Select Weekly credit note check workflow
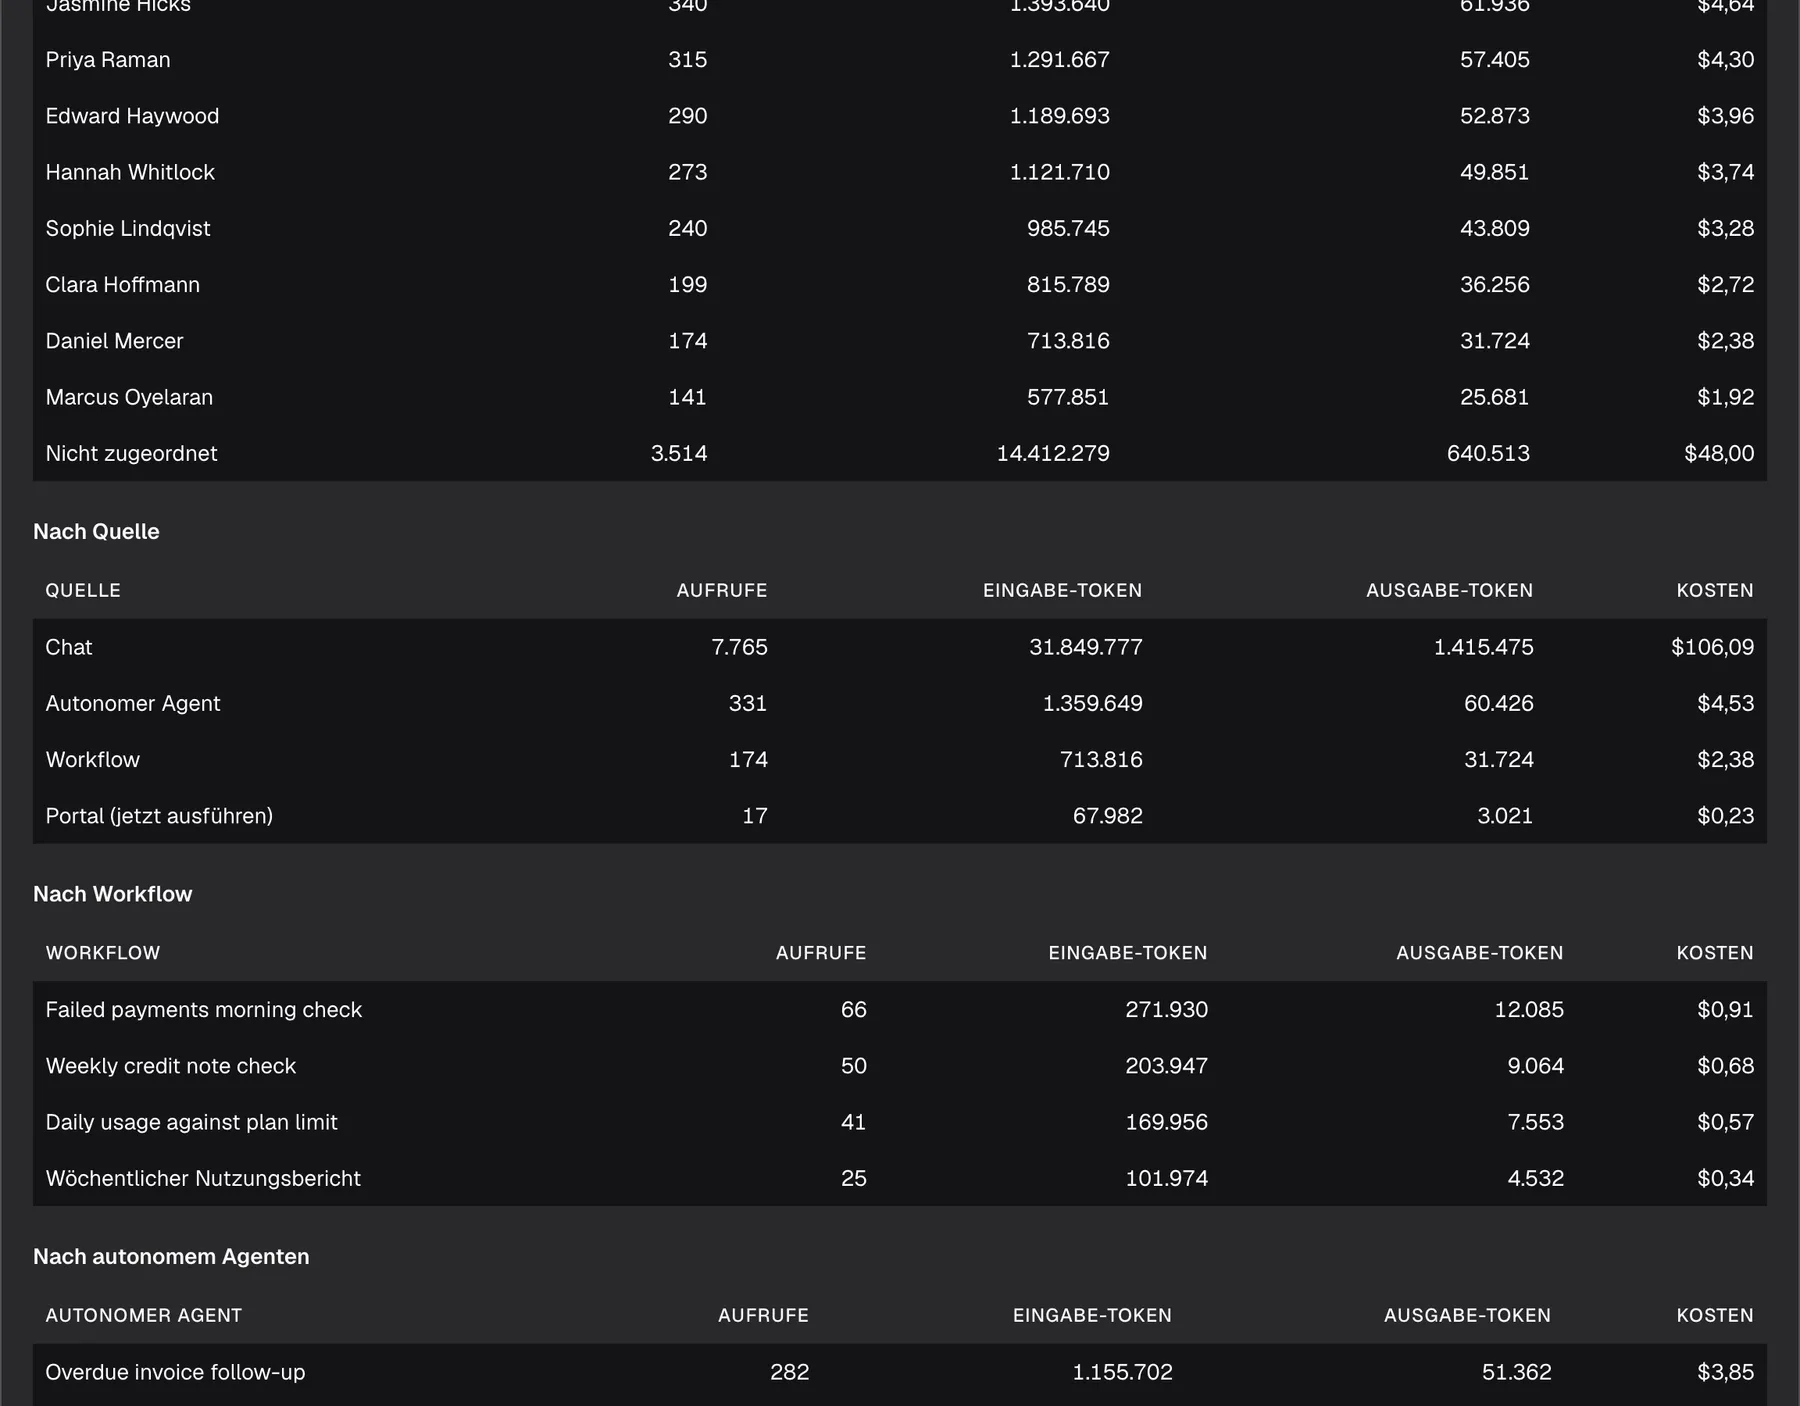1800x1406 pixels. (x=900, y=1066)
